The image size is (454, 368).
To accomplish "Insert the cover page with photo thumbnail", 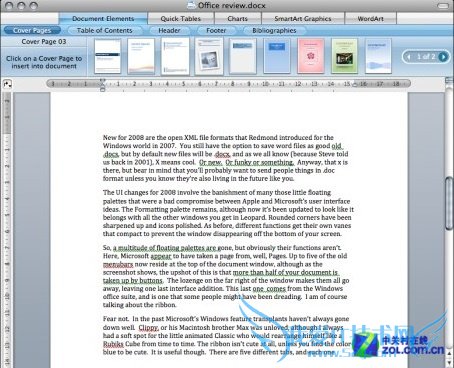I will click(209, 56).
